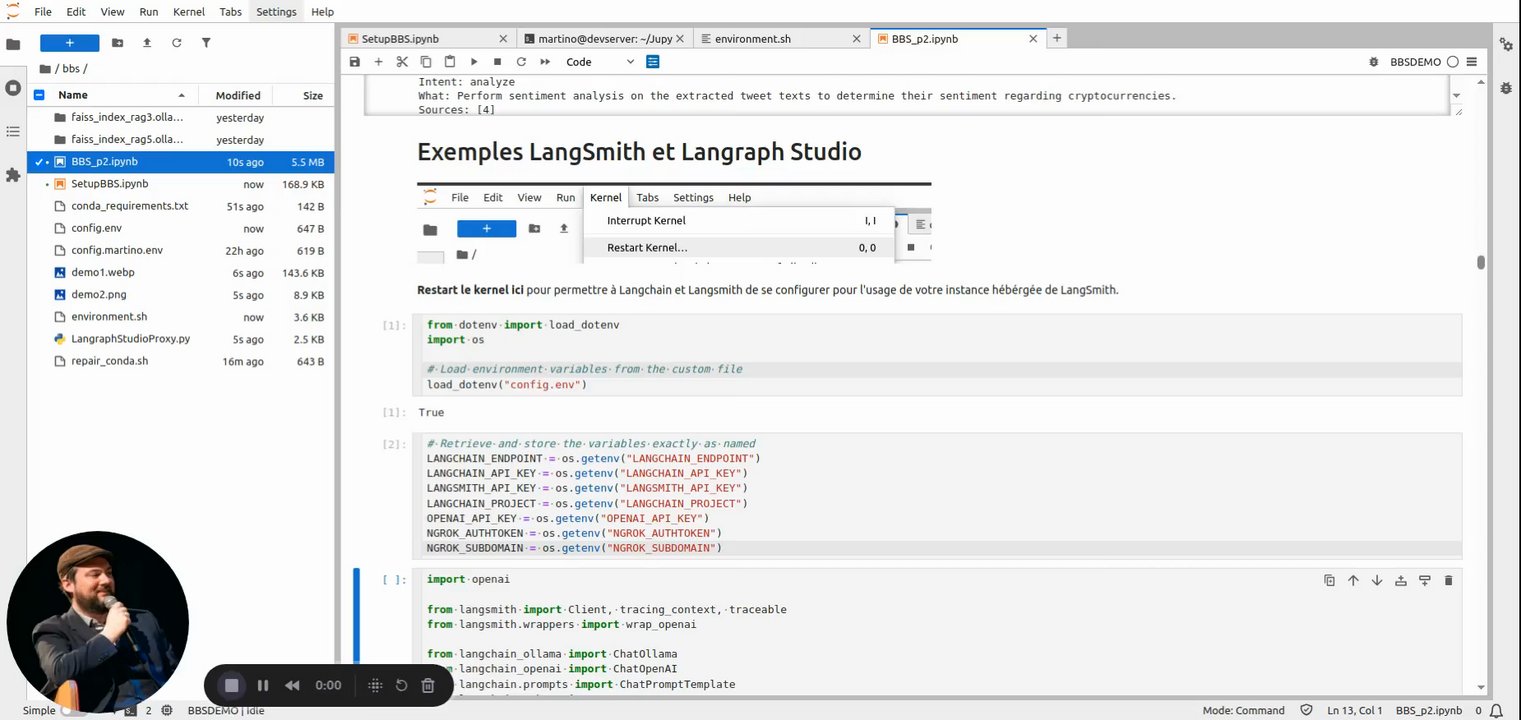Expand the filter files funnel in the file browser
This screenshot has height=720, width=1521.
206,43
